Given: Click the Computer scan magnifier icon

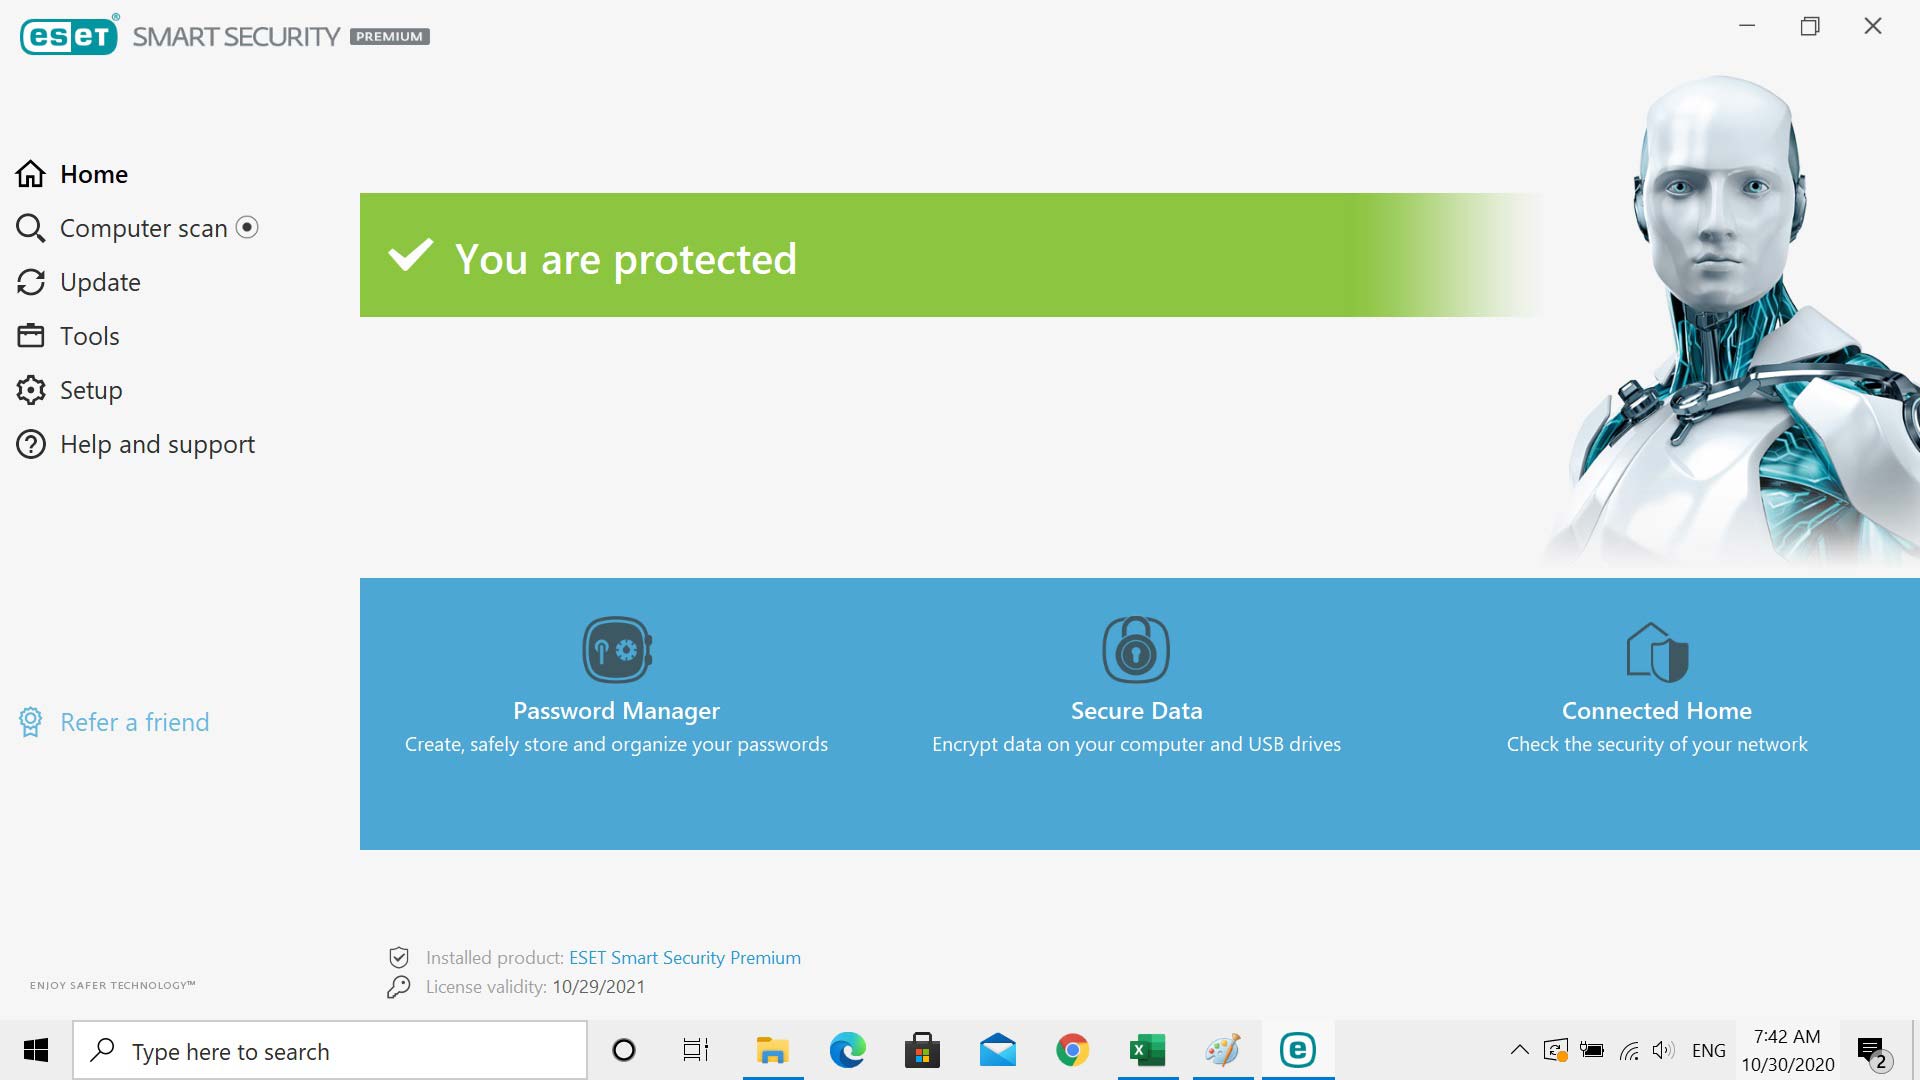Looking at the screenshot, I should click(x=30, y=228).
